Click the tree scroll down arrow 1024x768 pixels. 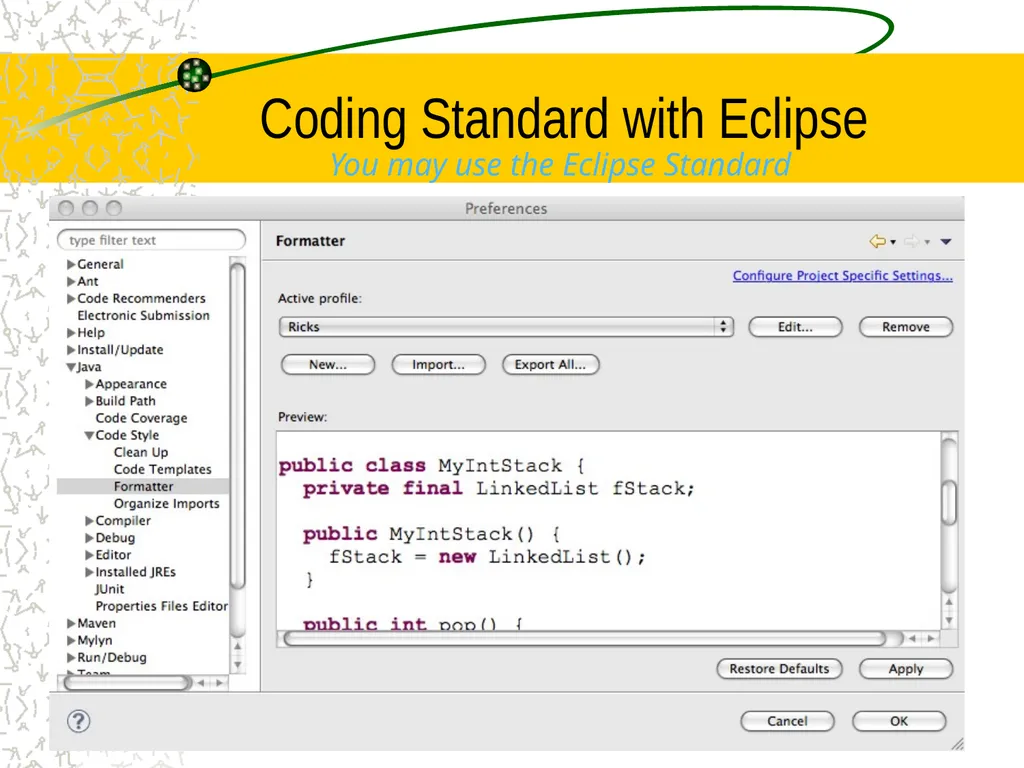click(x=238, y=664)
